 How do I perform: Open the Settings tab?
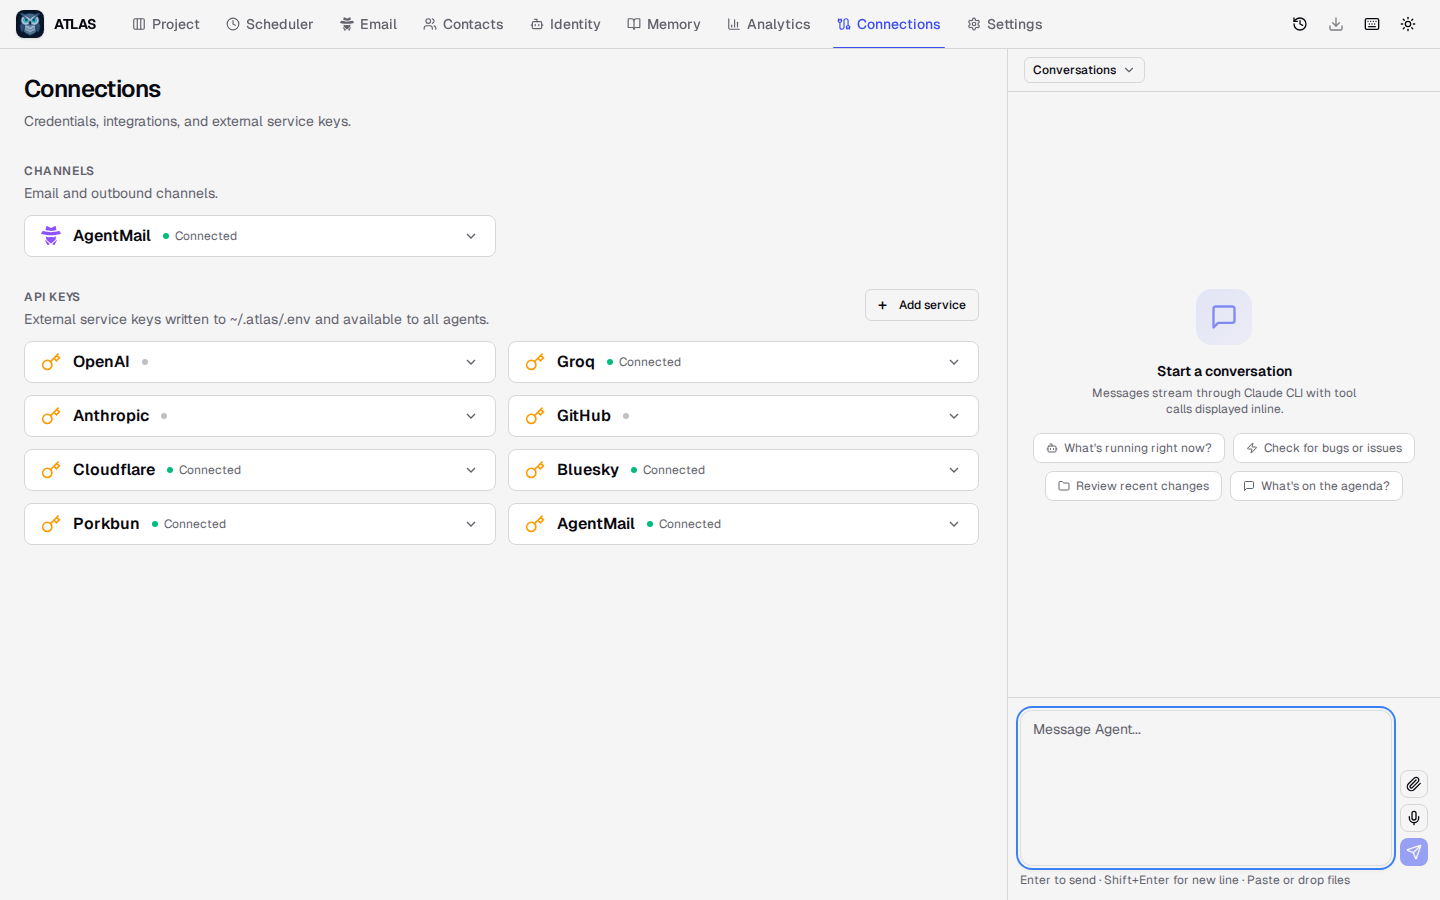[1005, 24]
